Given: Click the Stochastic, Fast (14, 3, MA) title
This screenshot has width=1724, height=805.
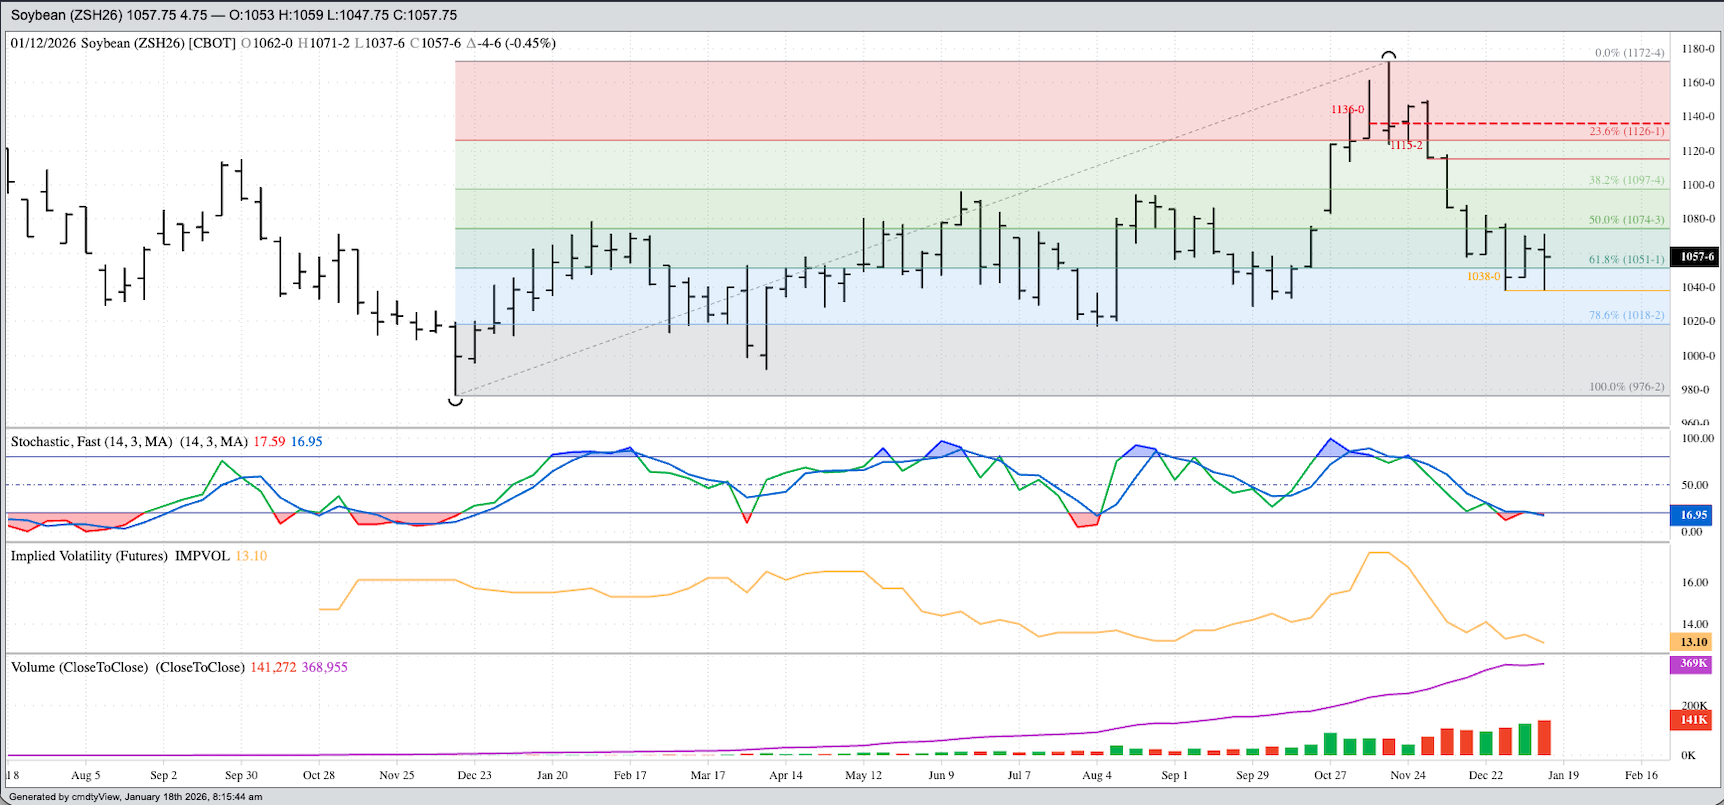Looking at the screenshot, I should pos(129,442).
